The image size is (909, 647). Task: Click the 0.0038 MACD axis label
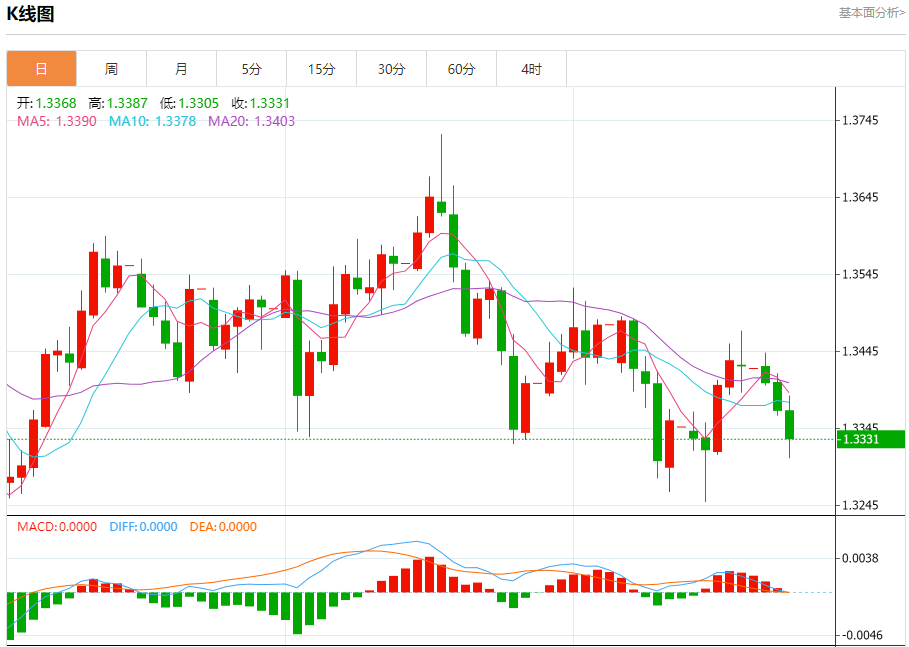click(x=860, y=558)
